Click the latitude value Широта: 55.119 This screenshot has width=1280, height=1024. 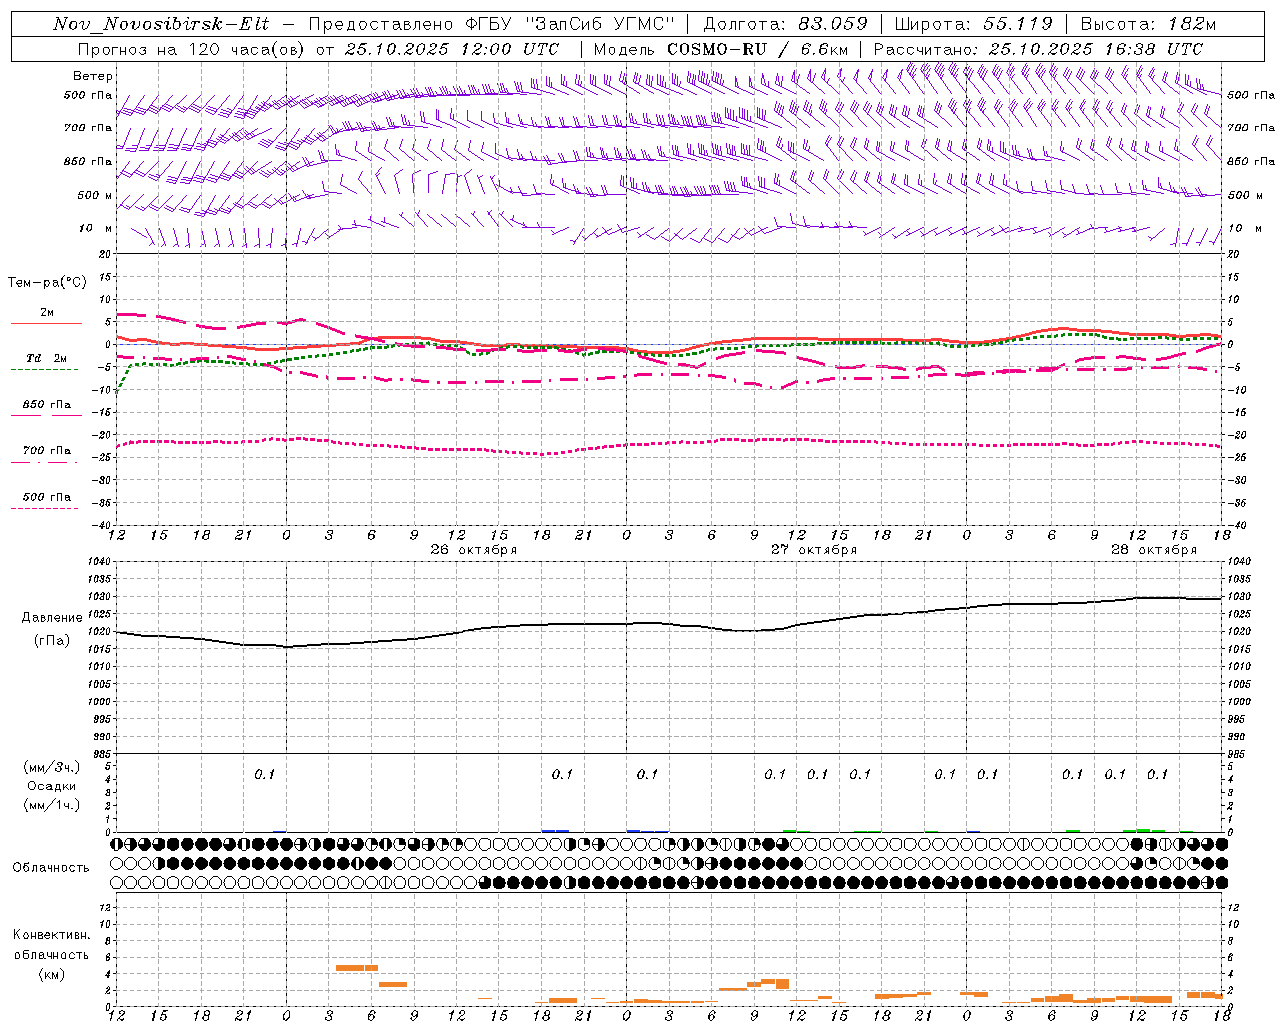(x=973, y=24)
